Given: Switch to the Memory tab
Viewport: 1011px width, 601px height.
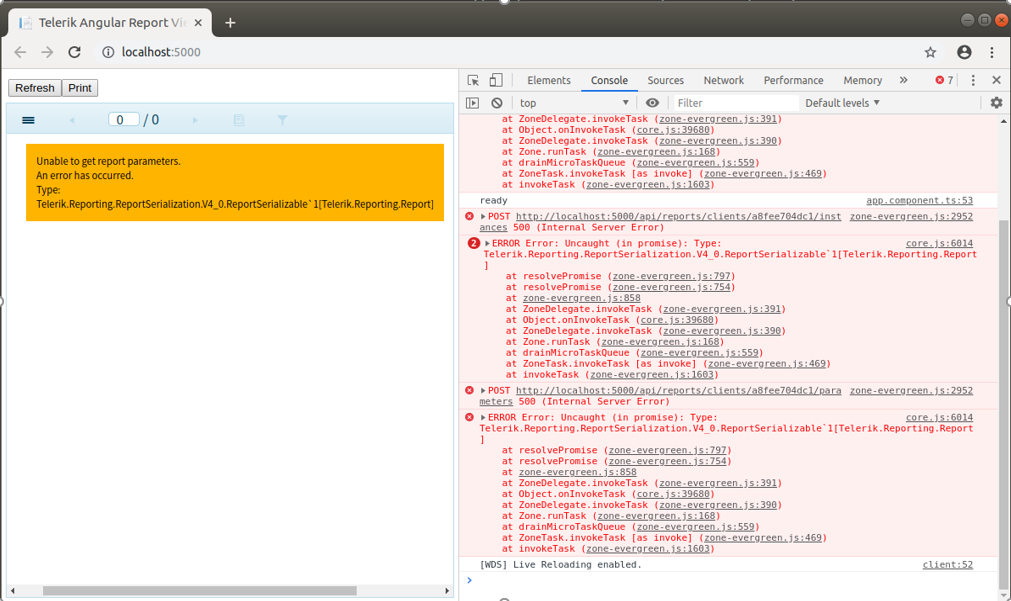Looking at the screenshot, I should pos(862,80).
